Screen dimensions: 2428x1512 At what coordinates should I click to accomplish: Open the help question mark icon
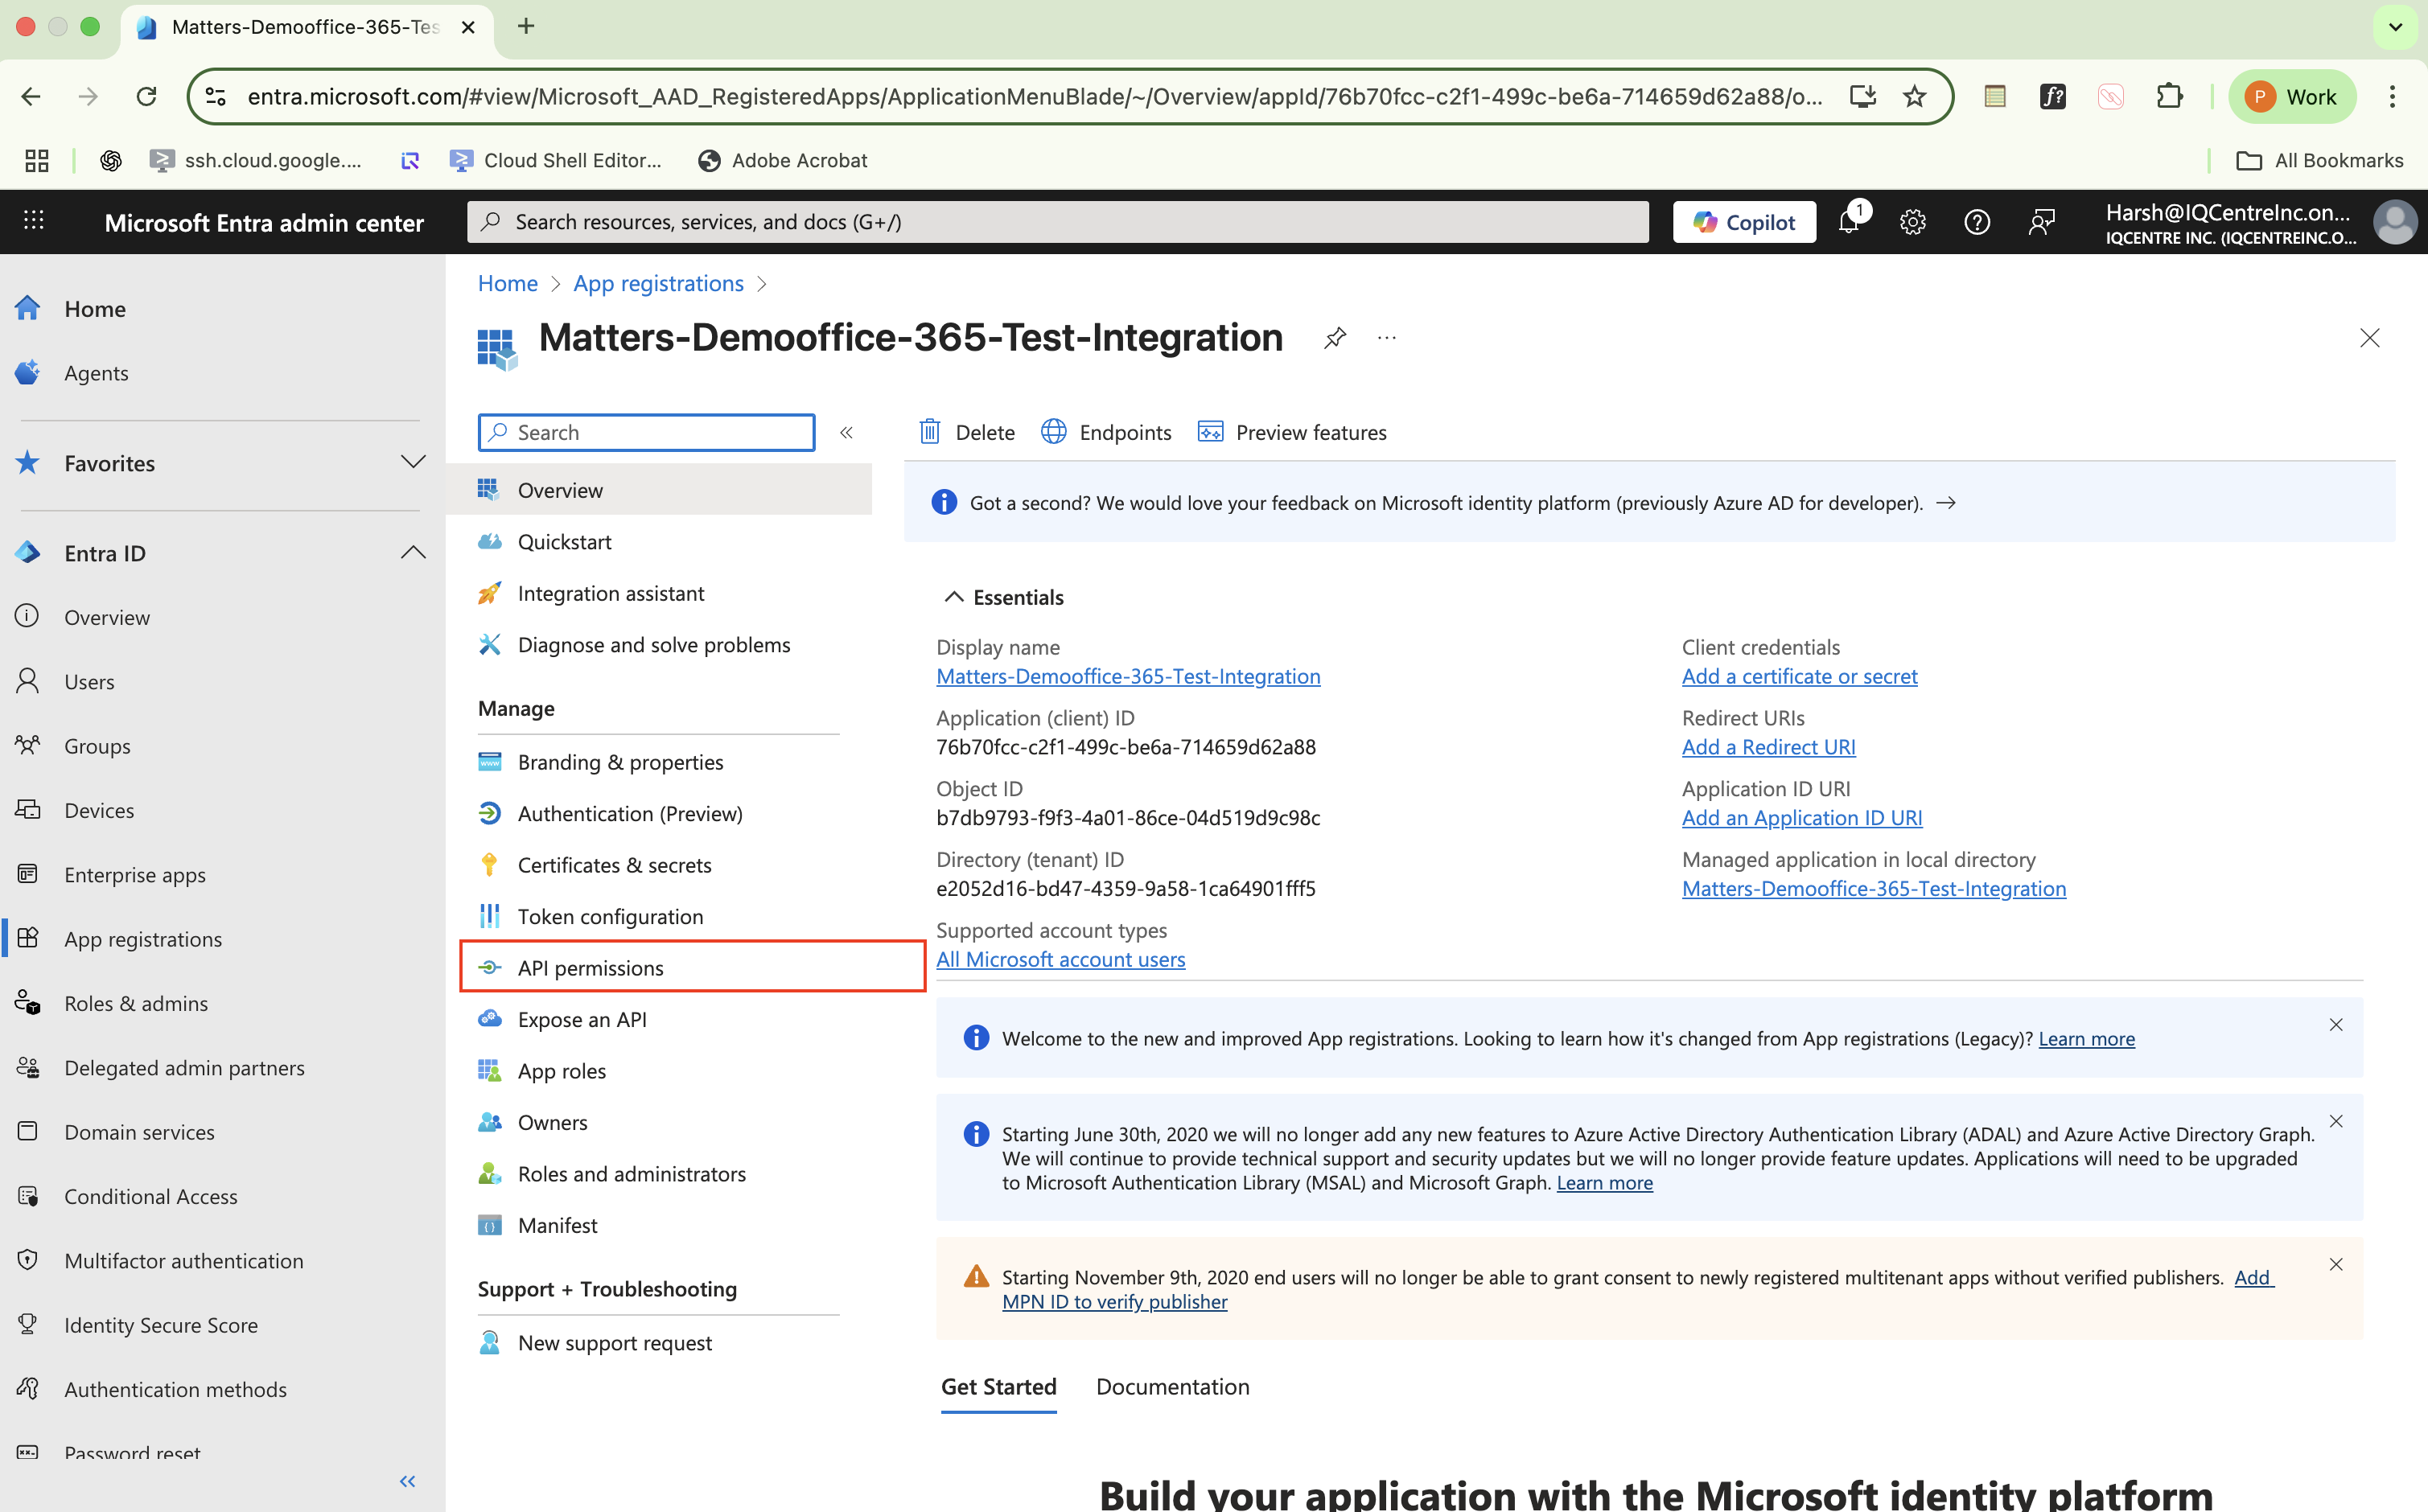pyautogui.click(x=1977, y=222)
